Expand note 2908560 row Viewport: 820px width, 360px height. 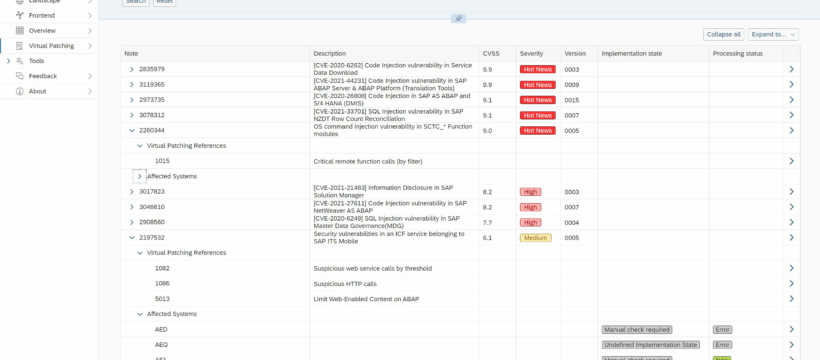tap(132, 222)
